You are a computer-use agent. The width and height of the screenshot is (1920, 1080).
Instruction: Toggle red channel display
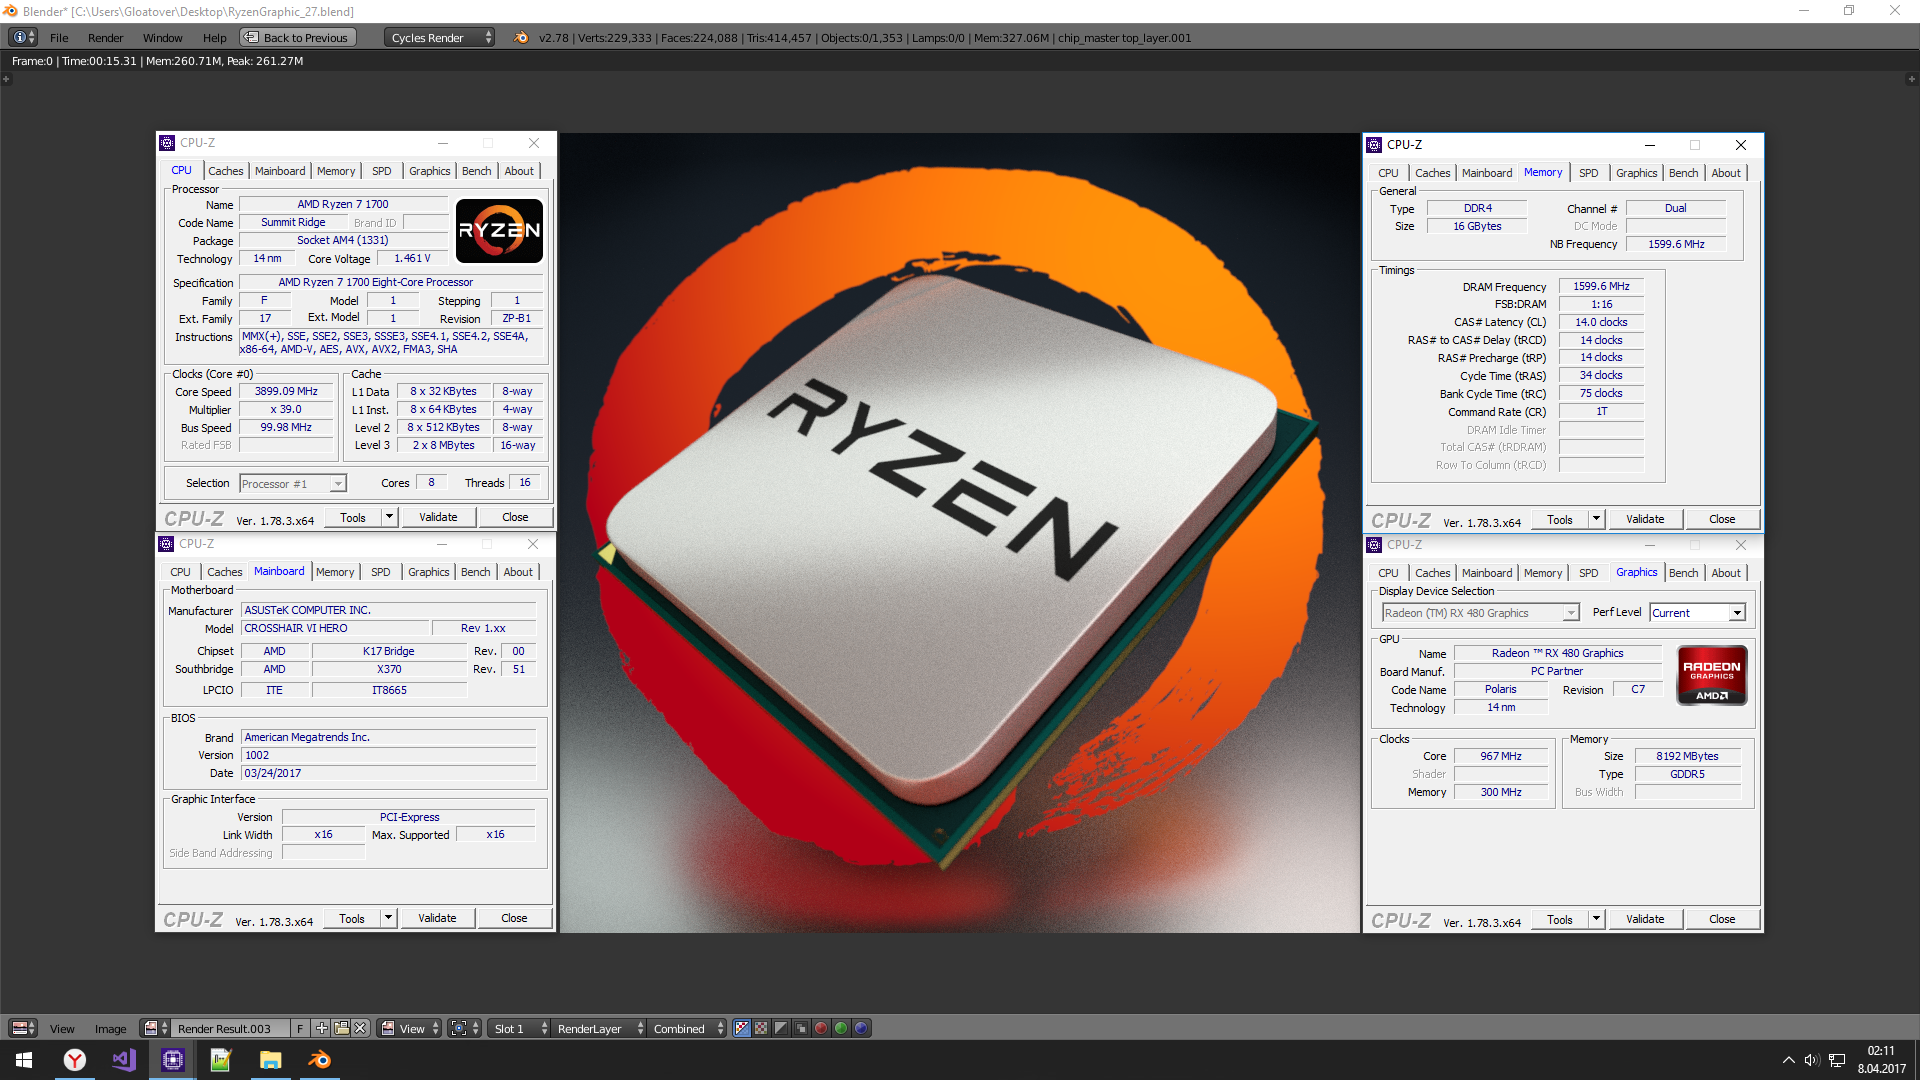821,1028
